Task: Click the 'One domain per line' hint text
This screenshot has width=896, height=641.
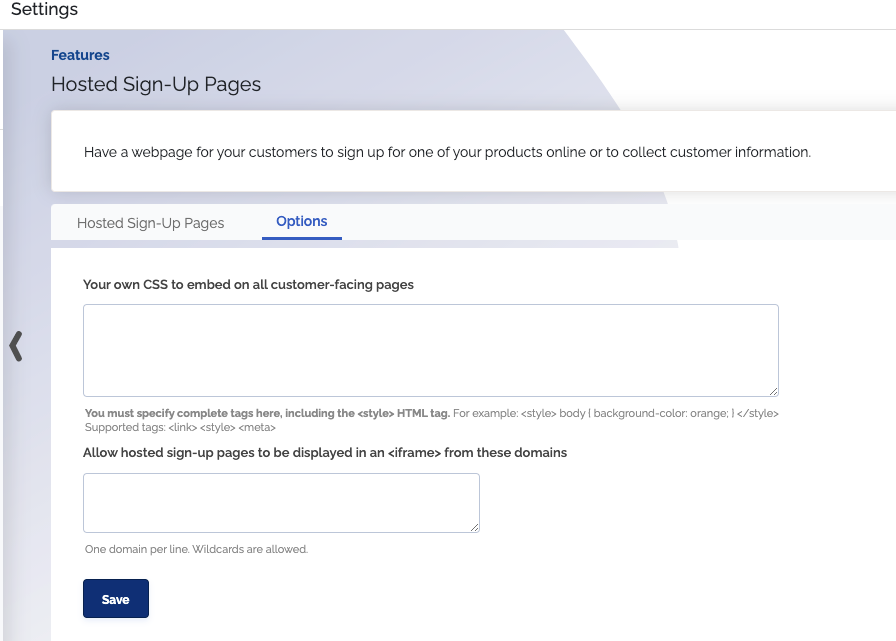Action: coord(196,549)
